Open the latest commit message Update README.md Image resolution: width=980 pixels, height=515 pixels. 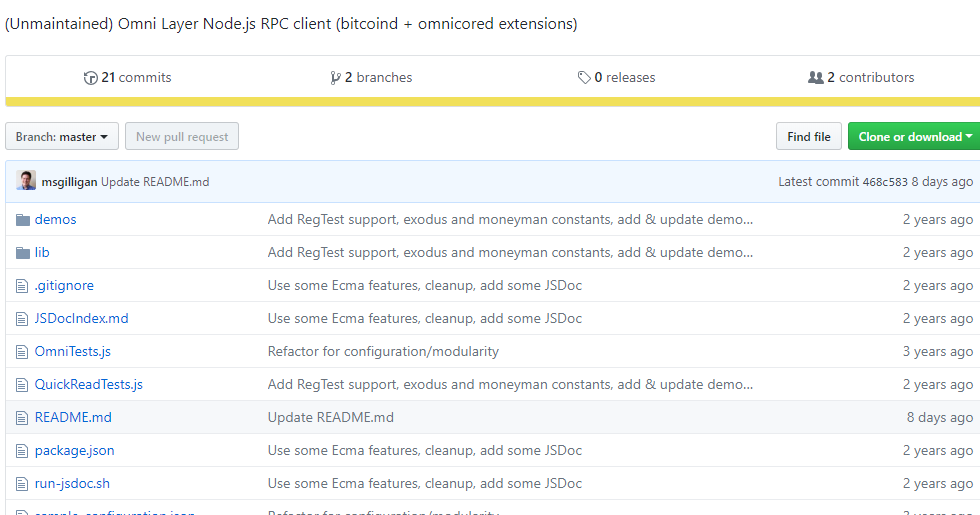[155, 182]
